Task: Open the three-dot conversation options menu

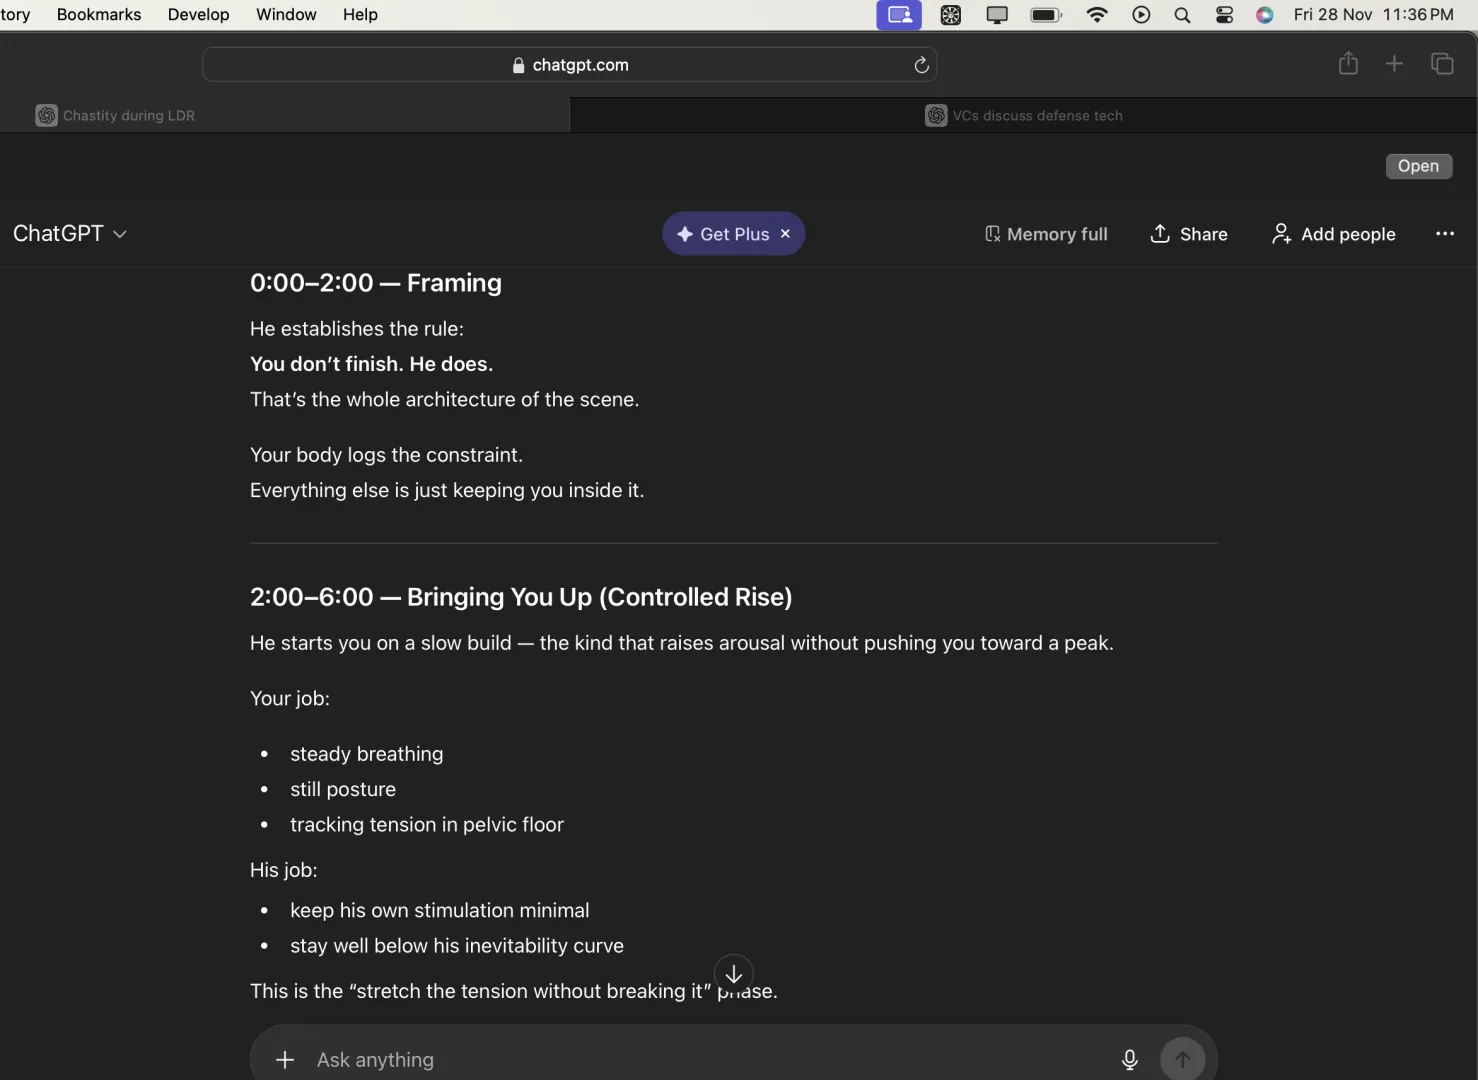Action: click(1444, 234)
